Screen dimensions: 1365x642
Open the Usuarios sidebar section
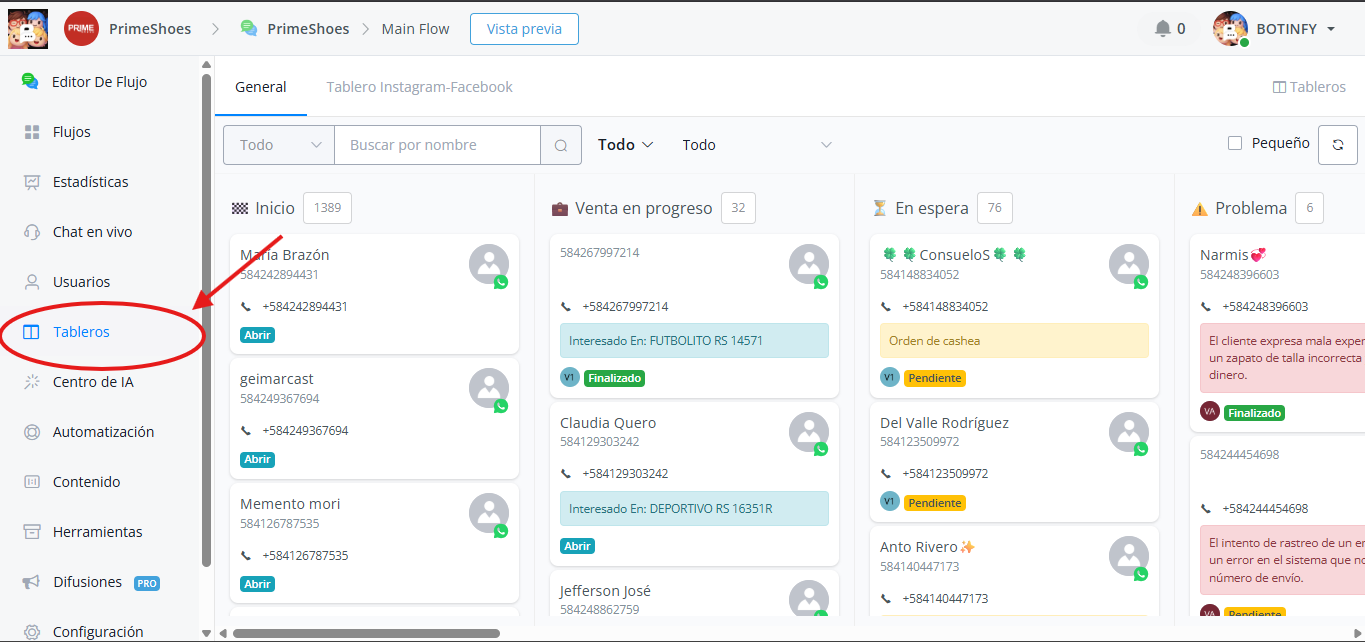click(81, 282)
